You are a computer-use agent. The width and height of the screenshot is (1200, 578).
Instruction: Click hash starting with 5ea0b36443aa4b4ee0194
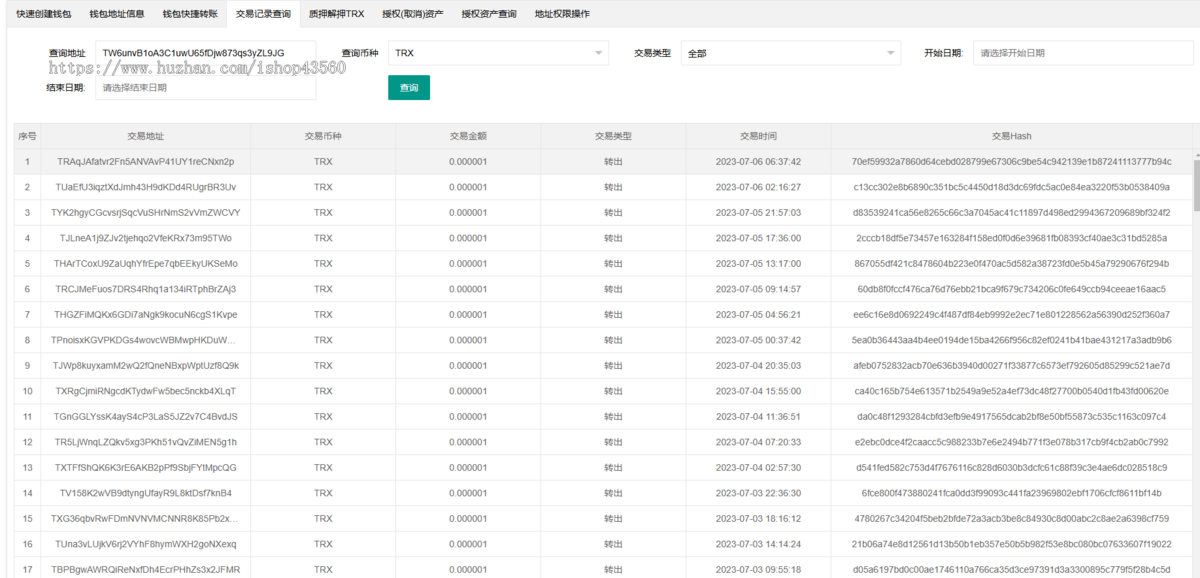click(1011, 340)
